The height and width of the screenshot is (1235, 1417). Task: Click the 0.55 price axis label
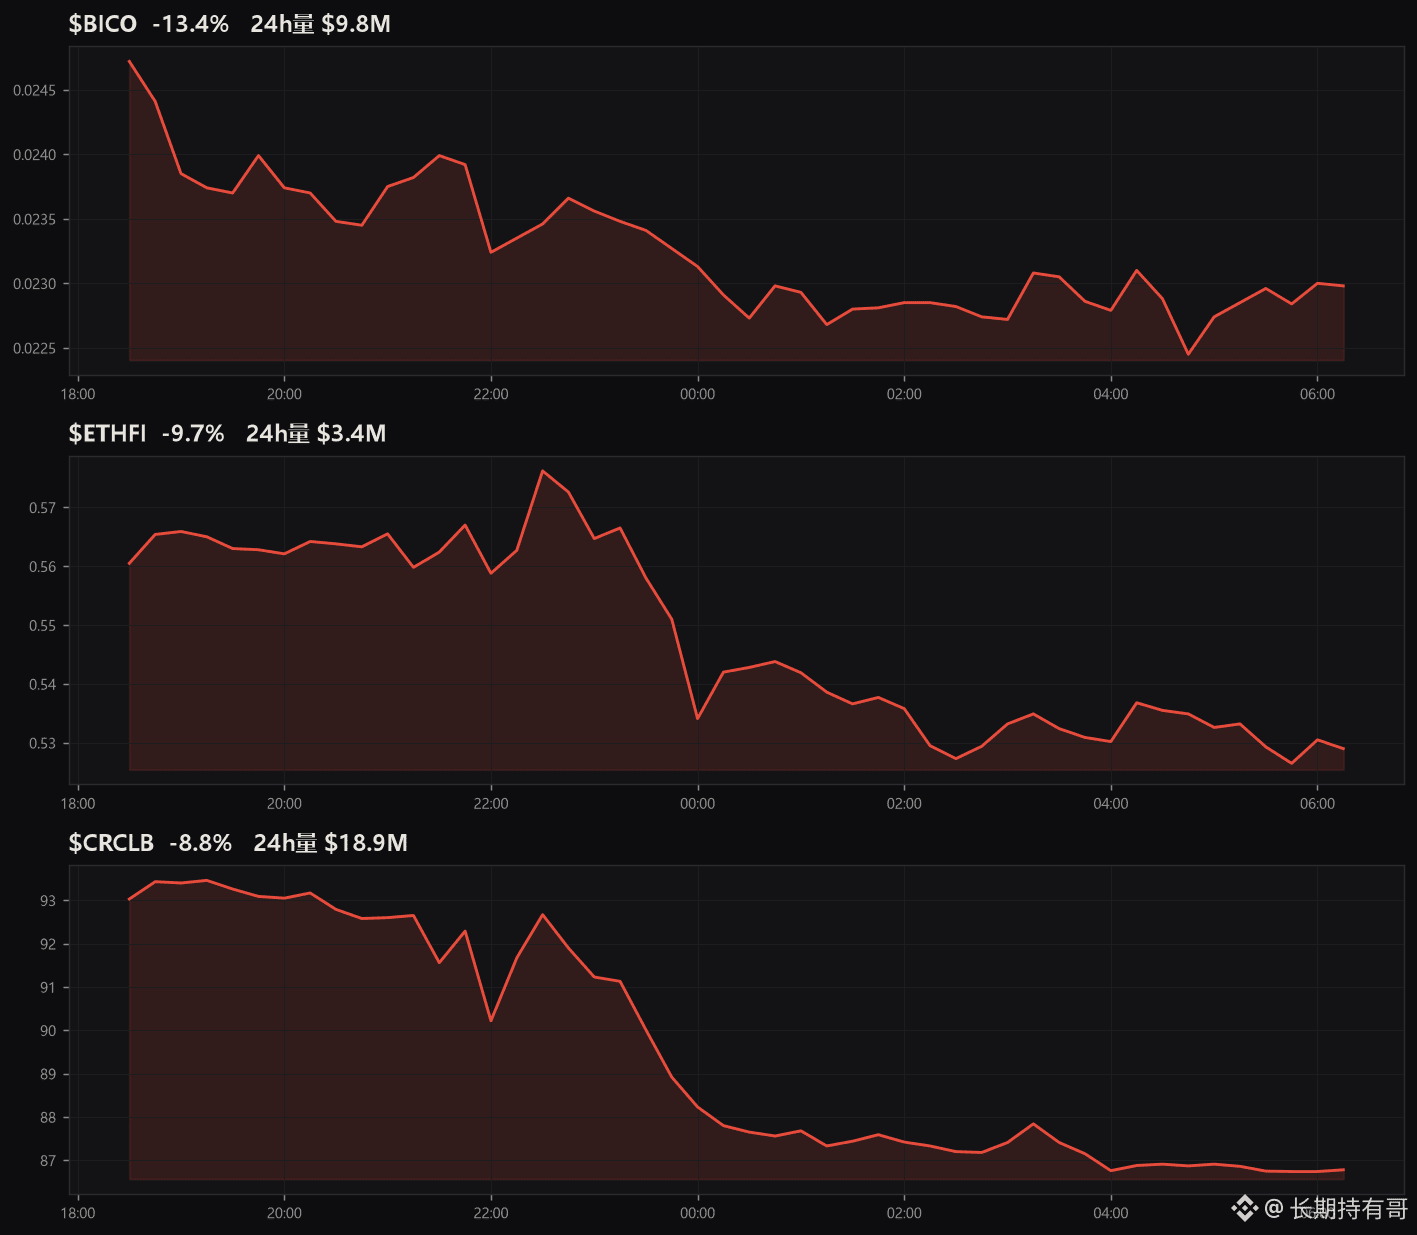pyautogui.click(x=43, y=626)
